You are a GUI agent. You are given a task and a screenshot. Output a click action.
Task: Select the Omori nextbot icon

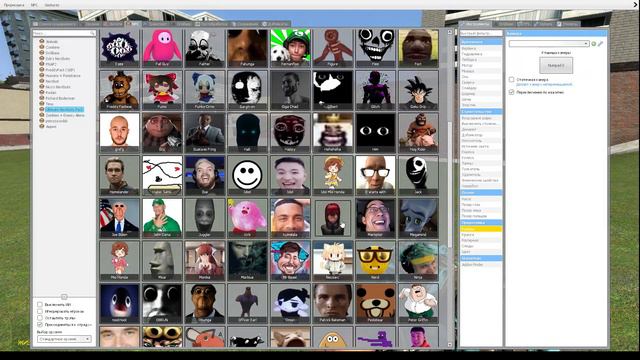tap(290, 303)
